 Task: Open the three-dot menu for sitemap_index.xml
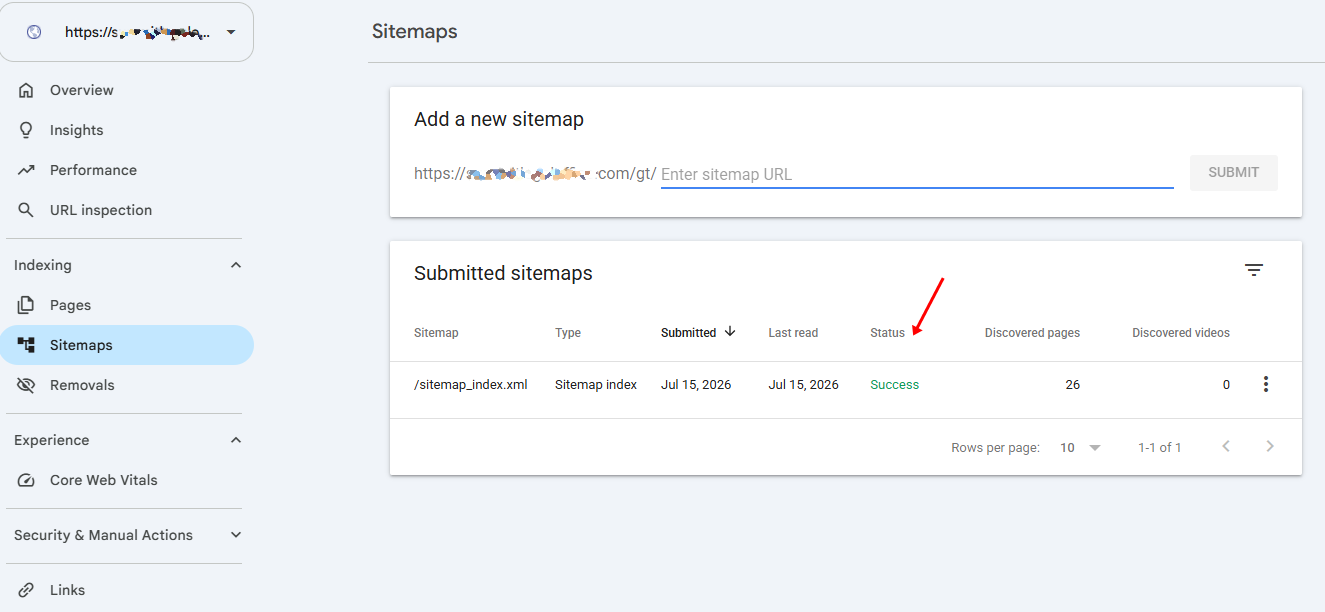tap(1266, 384)
